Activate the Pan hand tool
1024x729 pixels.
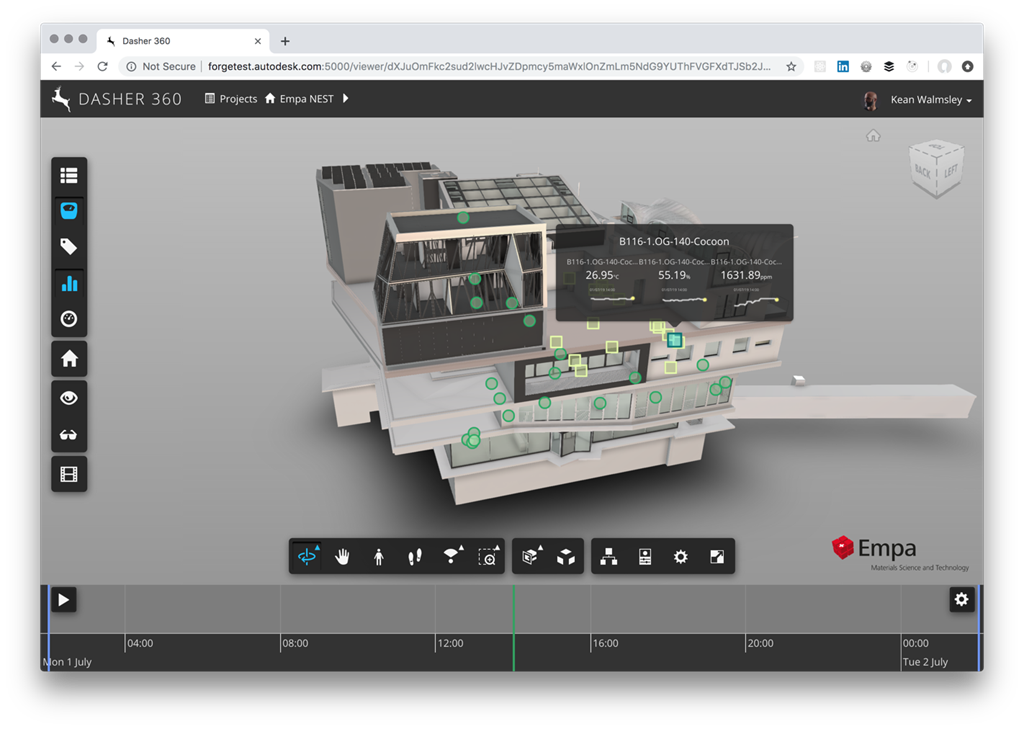tap(342, 557)
